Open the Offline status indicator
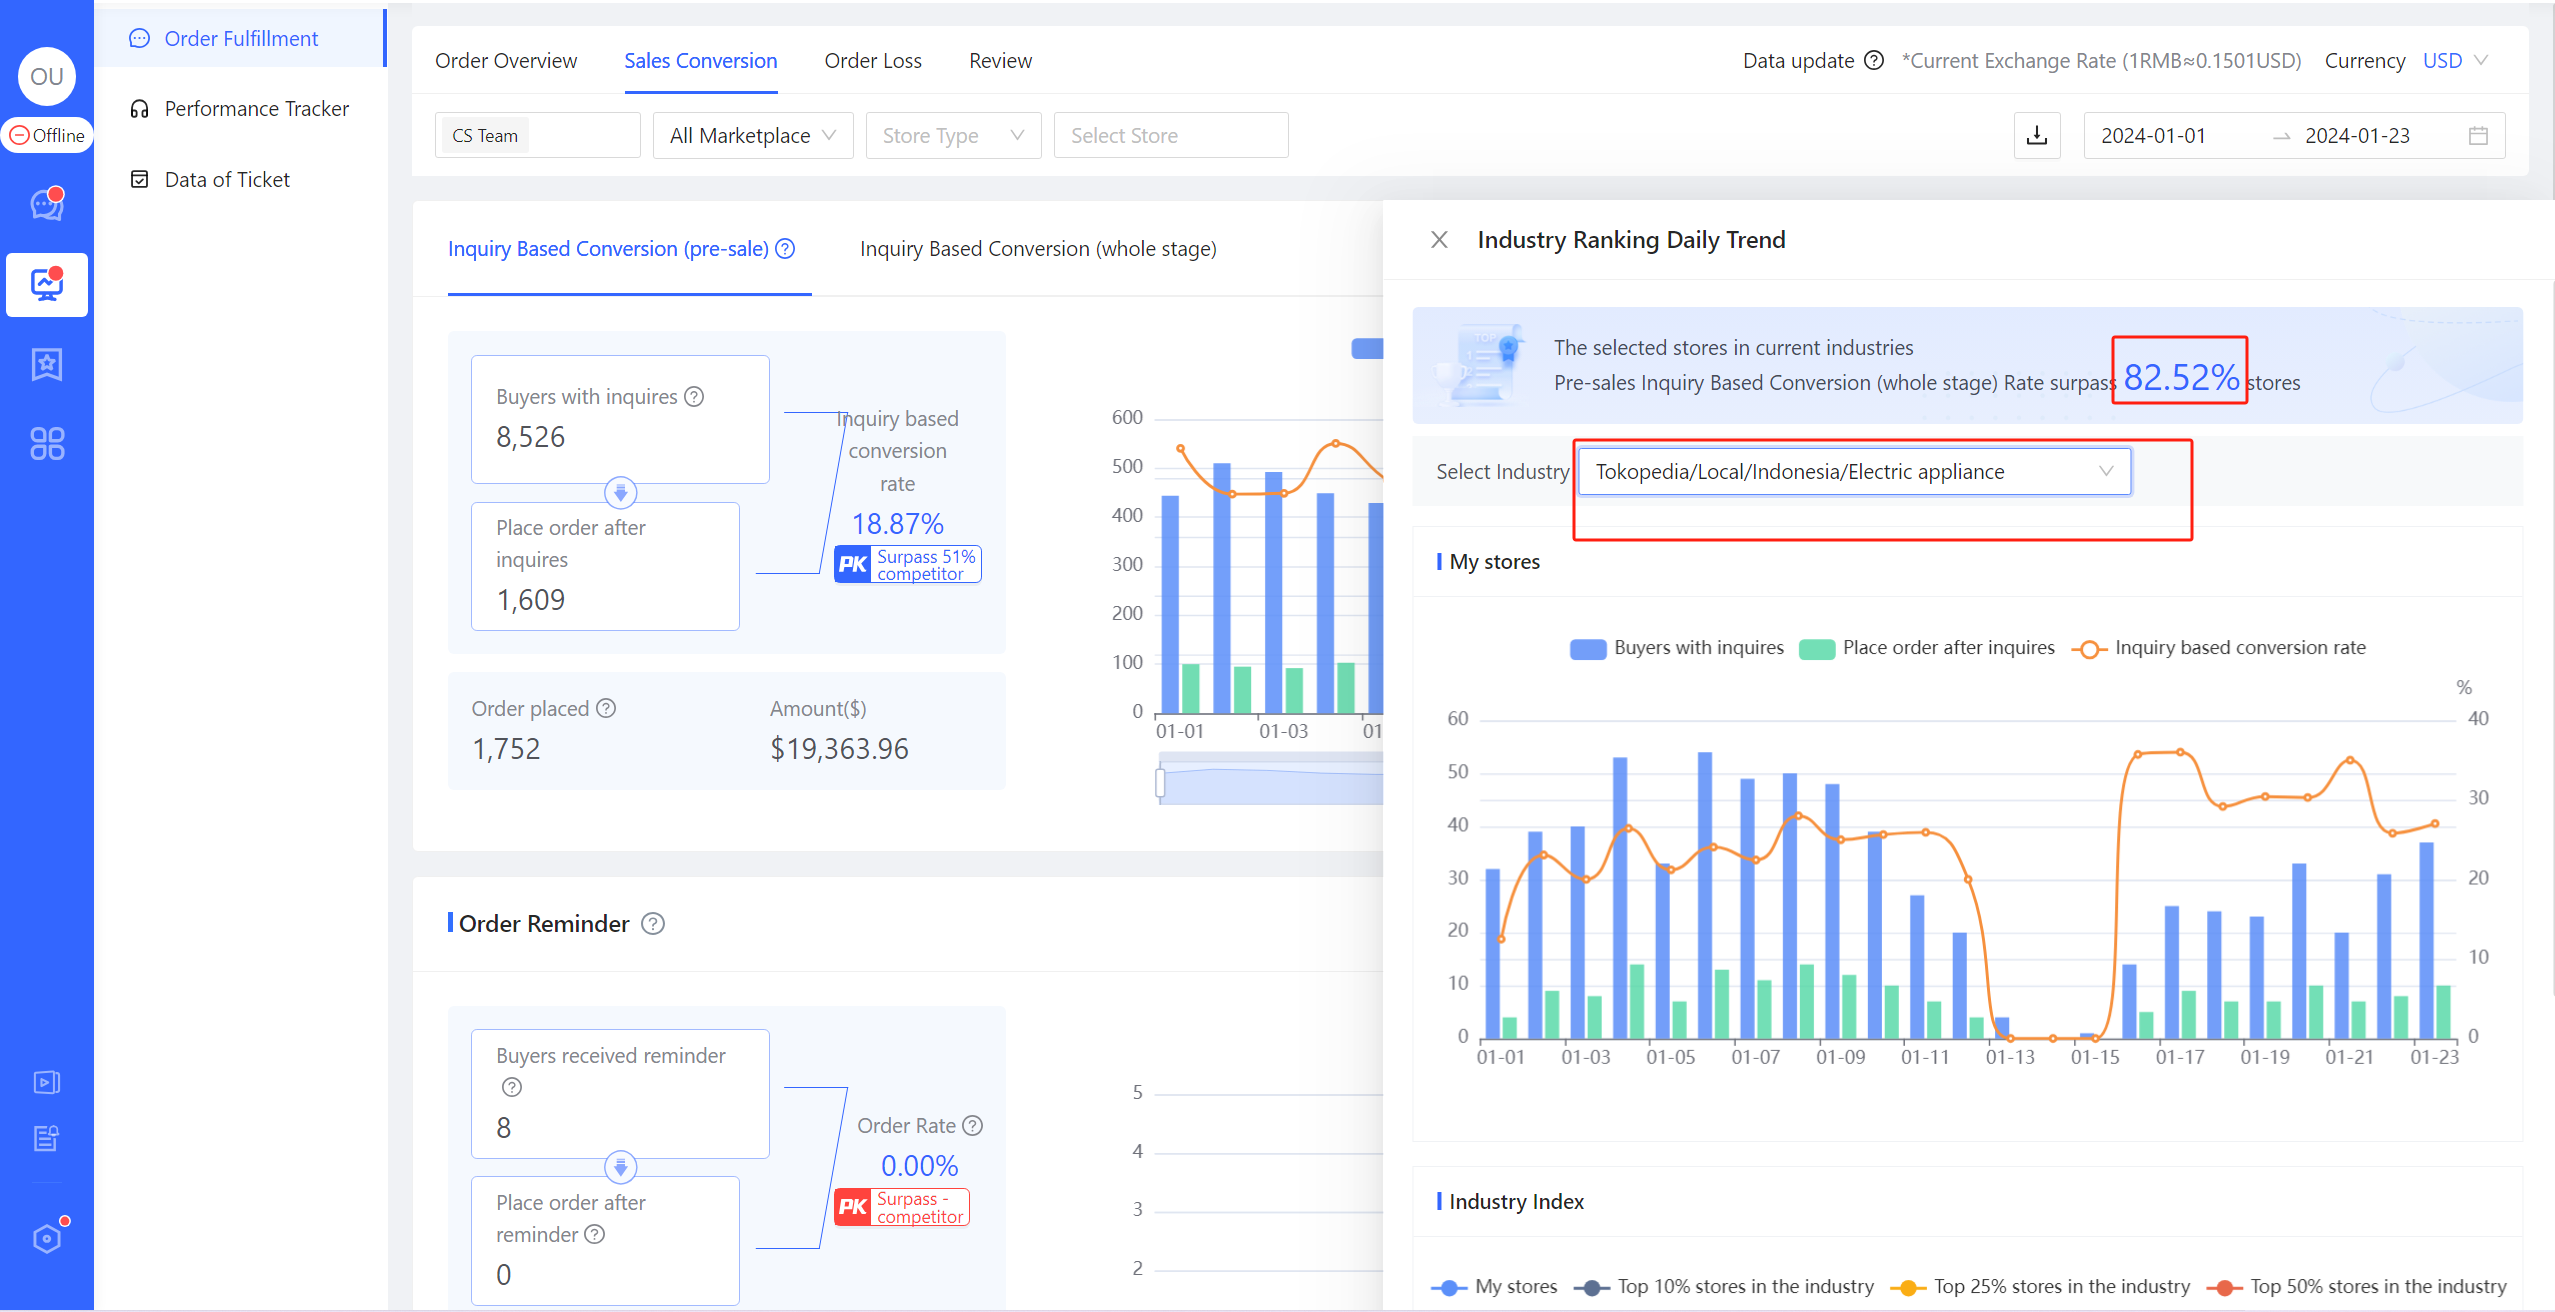The height and width of the screenshot is (1312, 2555). click(x=47, y=135)
